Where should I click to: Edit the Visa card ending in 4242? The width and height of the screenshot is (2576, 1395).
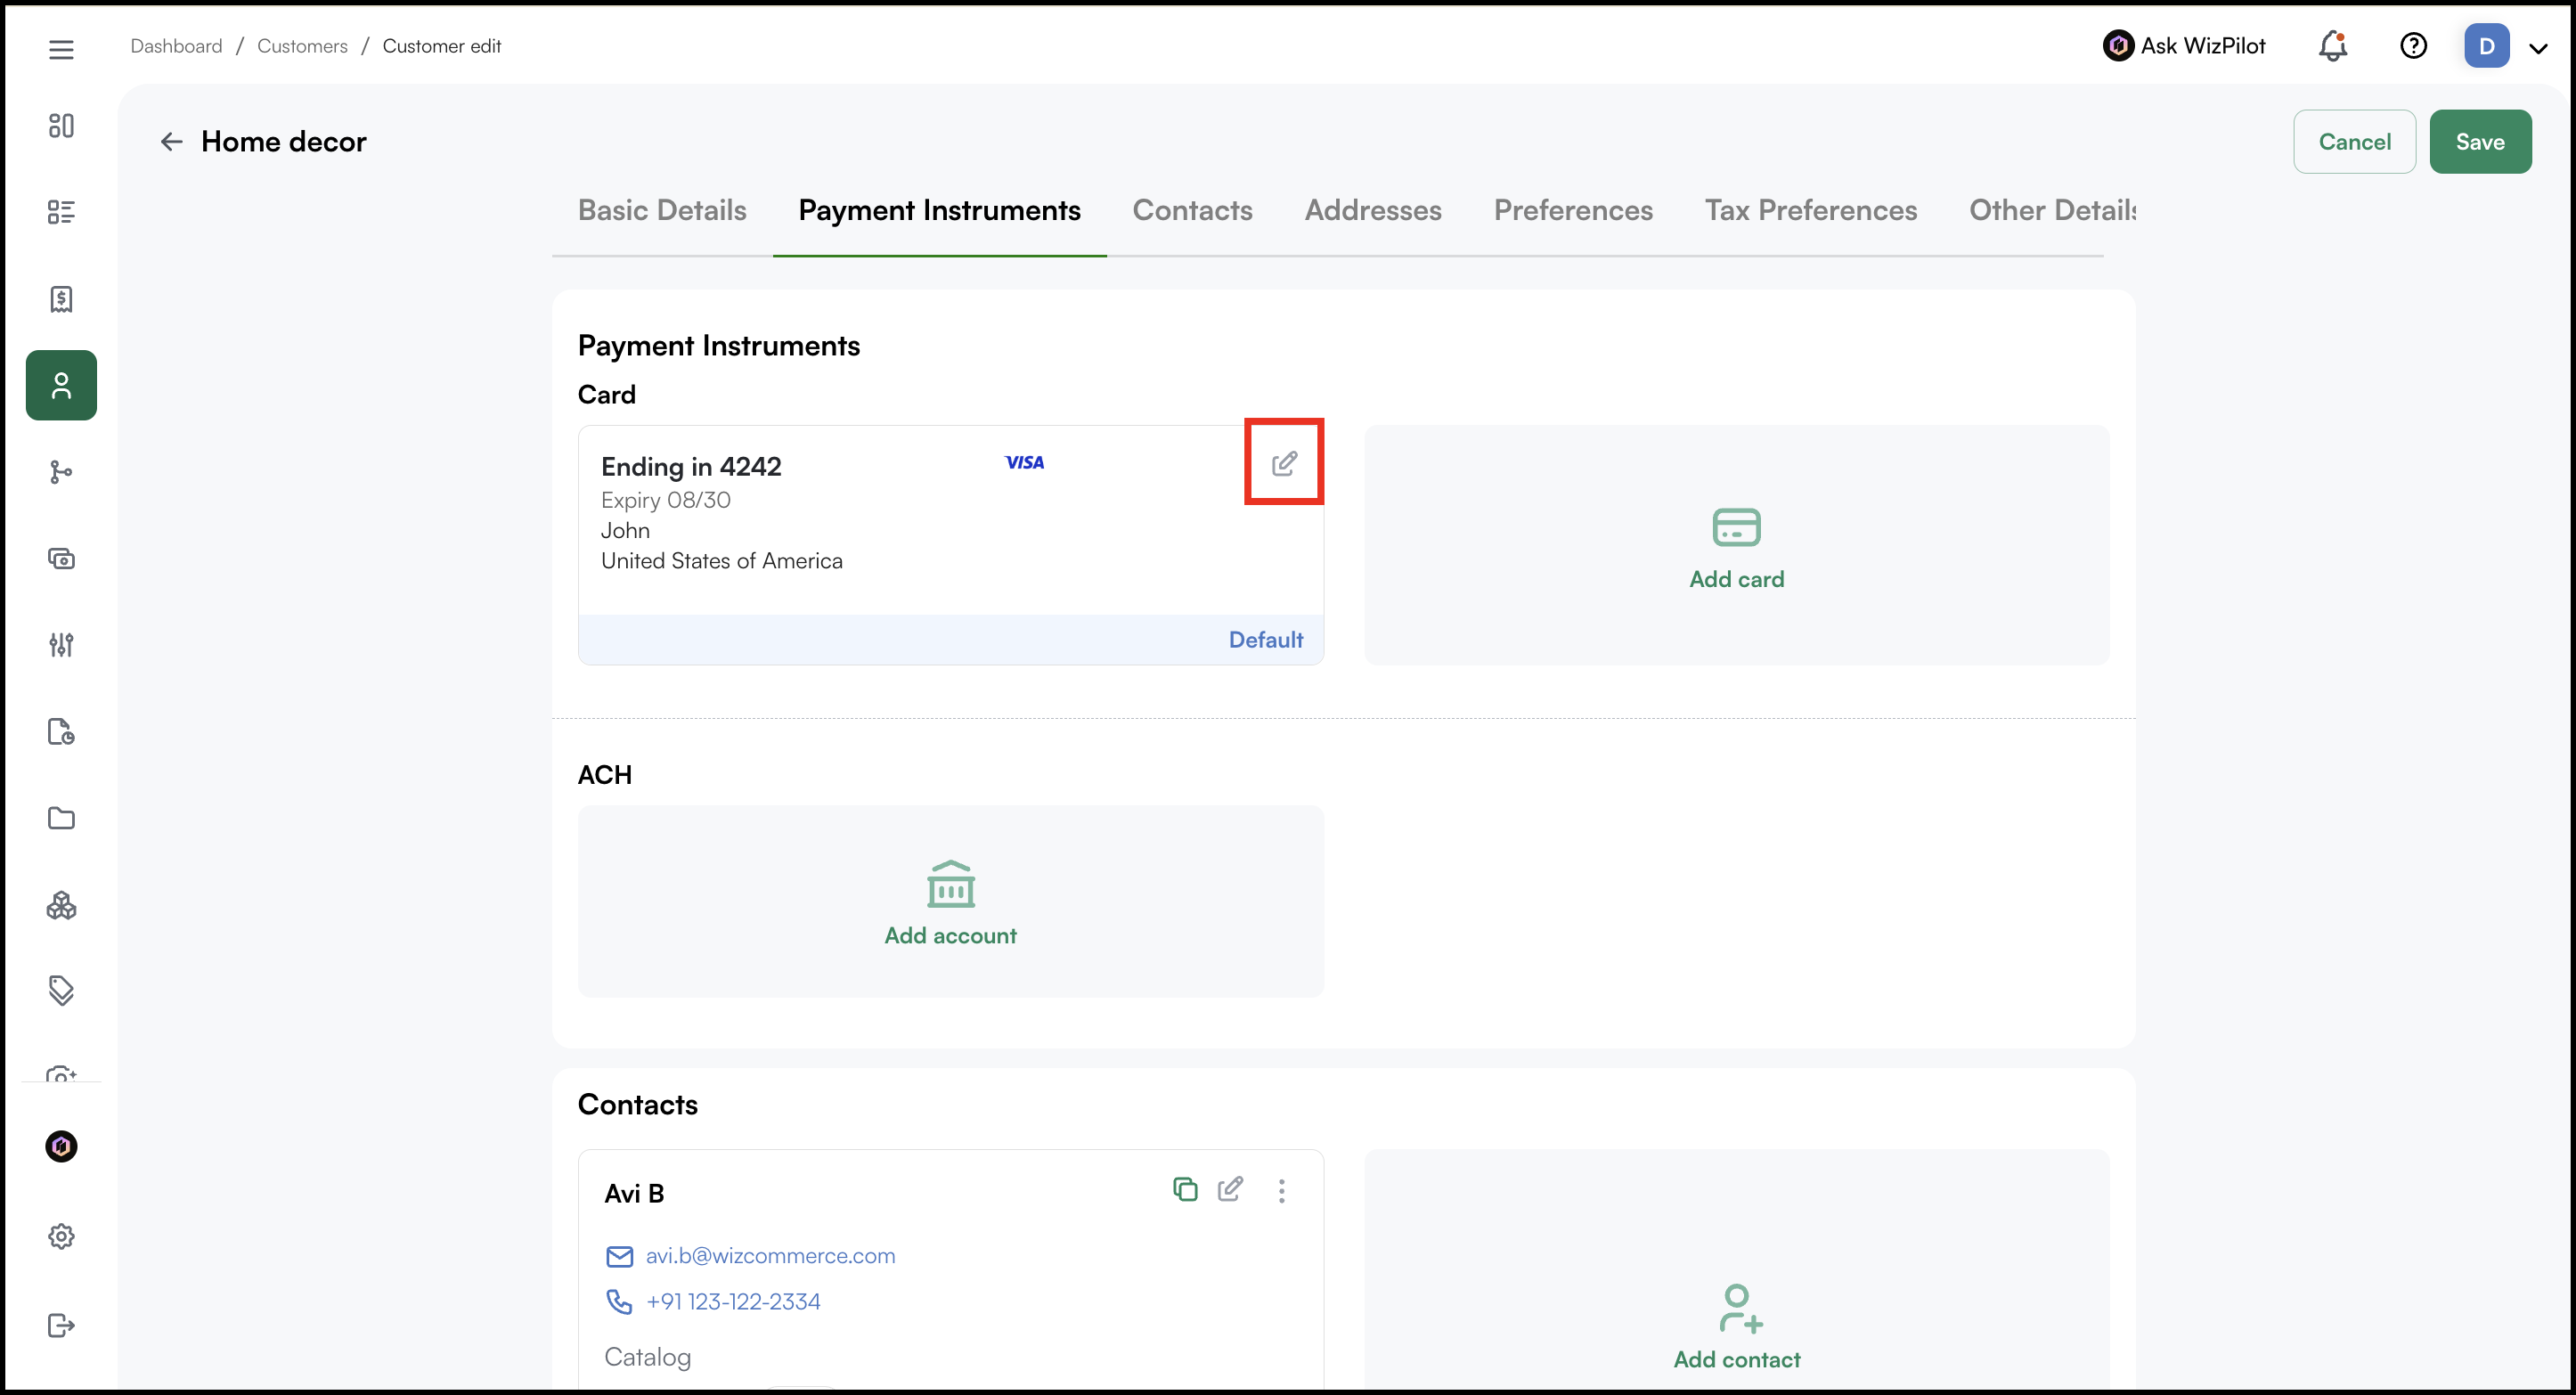click(1284, 463)
